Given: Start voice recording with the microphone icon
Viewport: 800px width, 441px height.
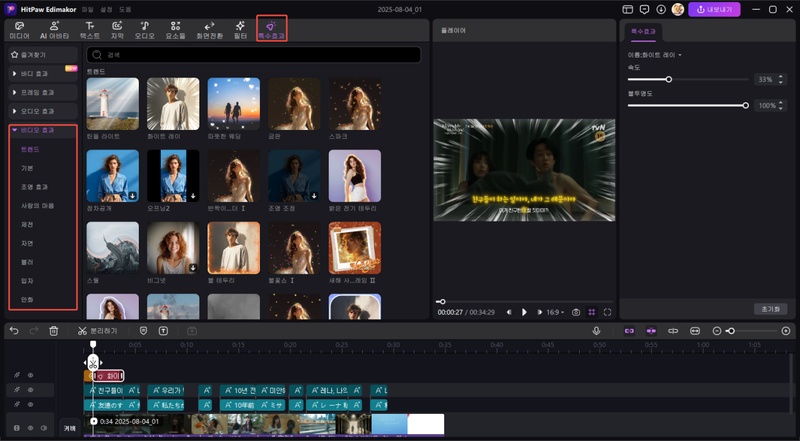Looking at the screenshot, I should 596,331.
